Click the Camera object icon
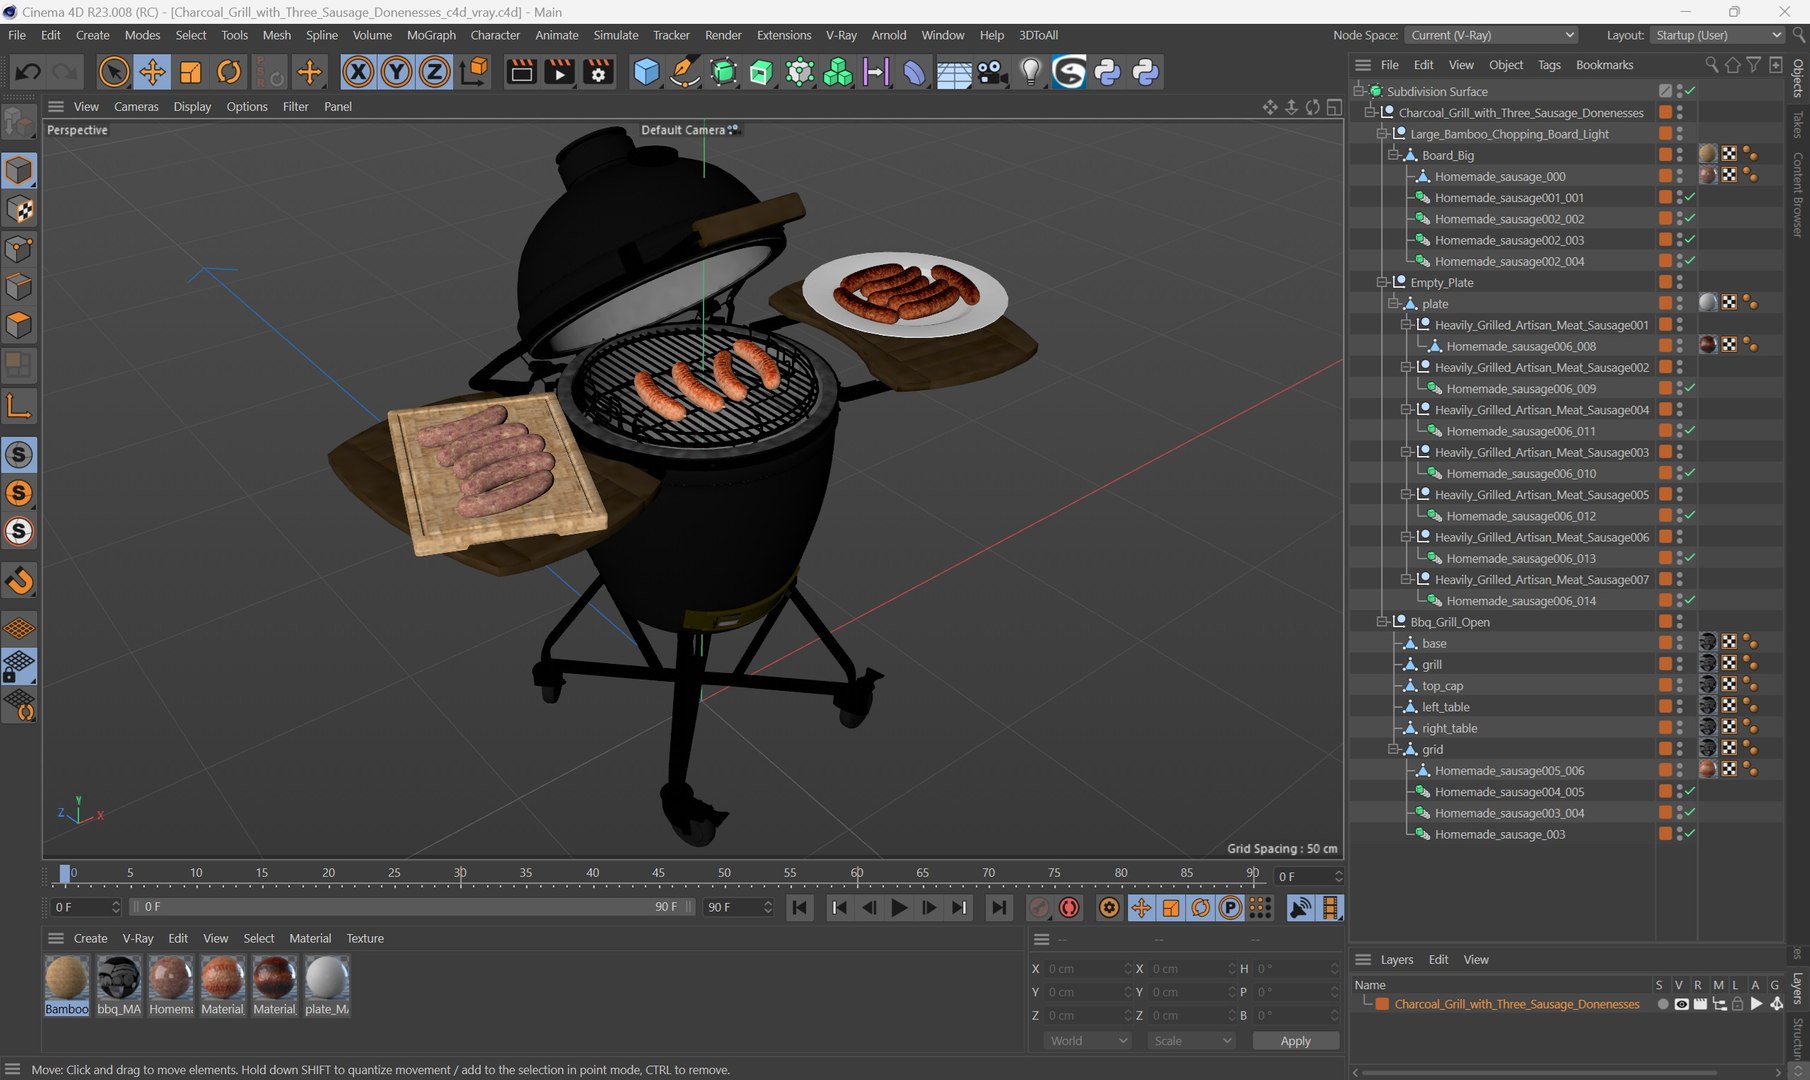 [992, 72]
